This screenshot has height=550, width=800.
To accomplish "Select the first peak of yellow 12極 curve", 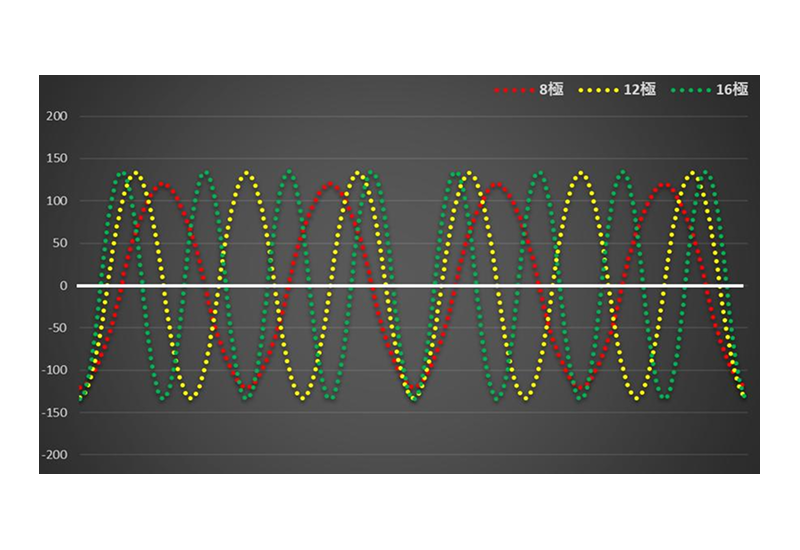I will 135,173.
